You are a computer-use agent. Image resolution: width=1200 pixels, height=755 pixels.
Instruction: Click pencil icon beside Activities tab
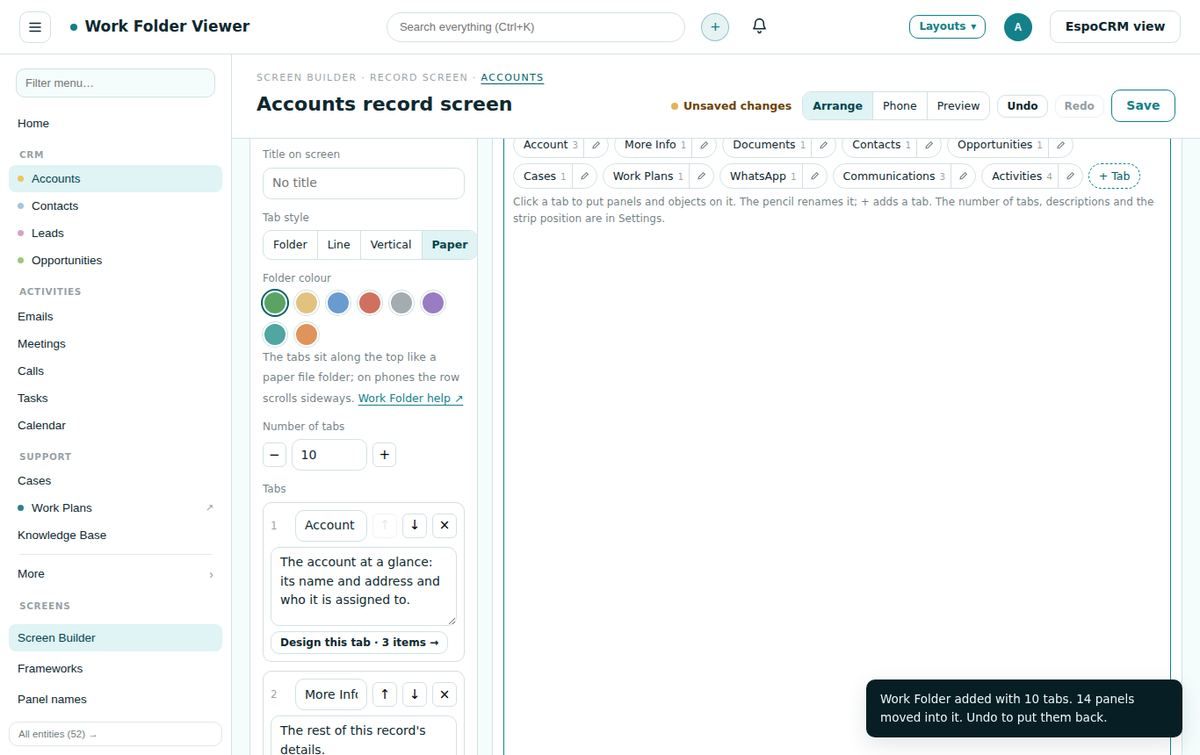[1071, 176]
